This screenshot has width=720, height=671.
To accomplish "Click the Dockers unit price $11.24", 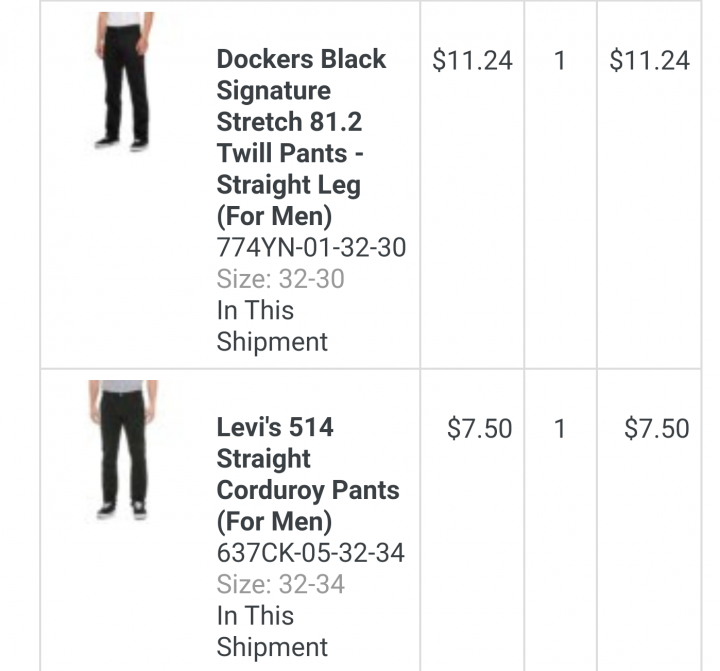I will pos(472,60).
